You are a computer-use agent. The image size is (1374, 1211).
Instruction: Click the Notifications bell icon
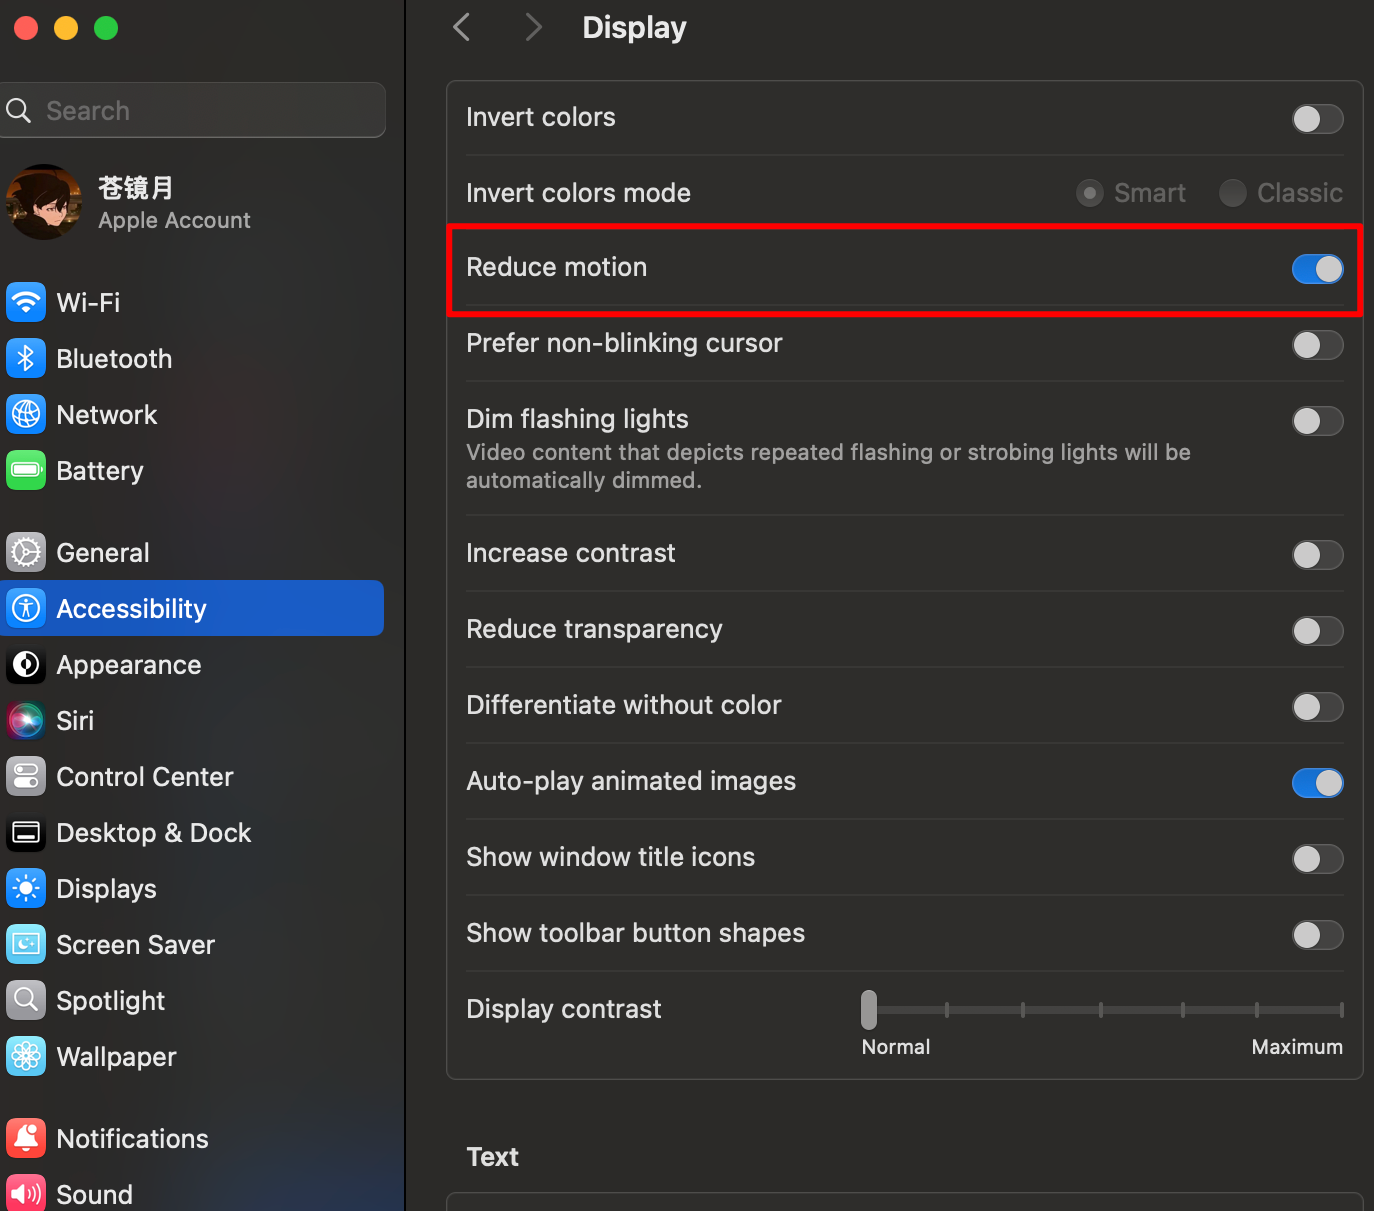[26, 1138]
